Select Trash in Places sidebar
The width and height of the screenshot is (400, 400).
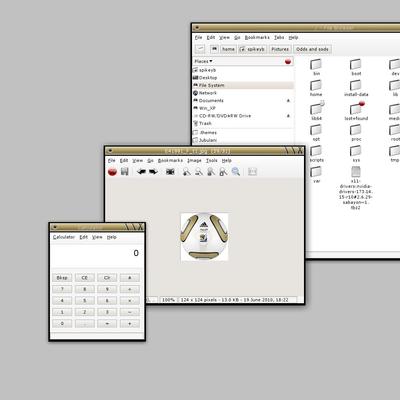pos(243,123)
